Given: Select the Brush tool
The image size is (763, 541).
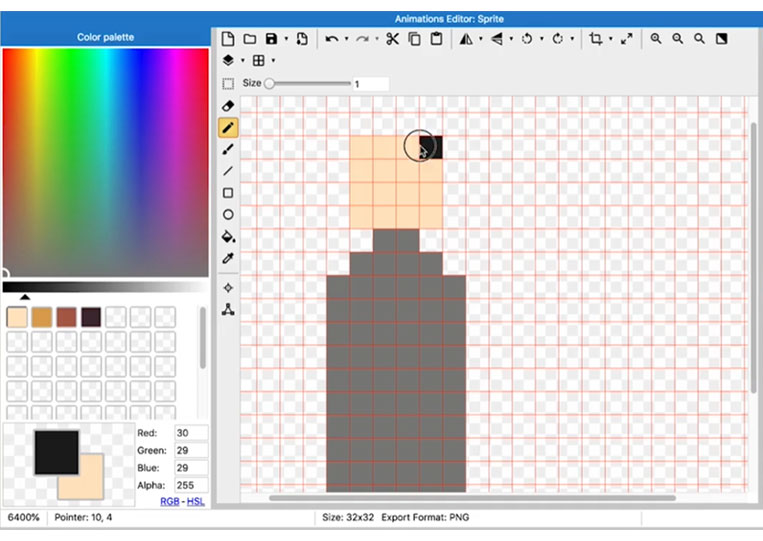Looking at the screenshot, I should [228, 149].
